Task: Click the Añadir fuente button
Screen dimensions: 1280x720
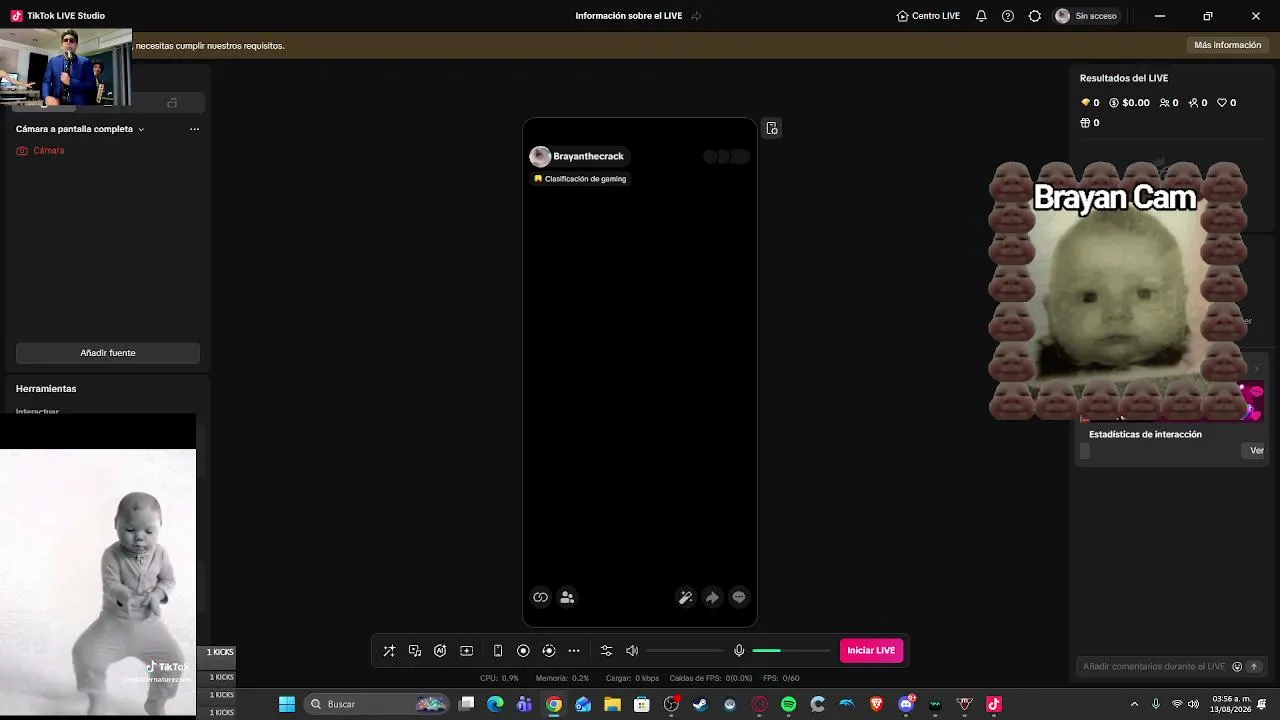Action: point(108,353)
